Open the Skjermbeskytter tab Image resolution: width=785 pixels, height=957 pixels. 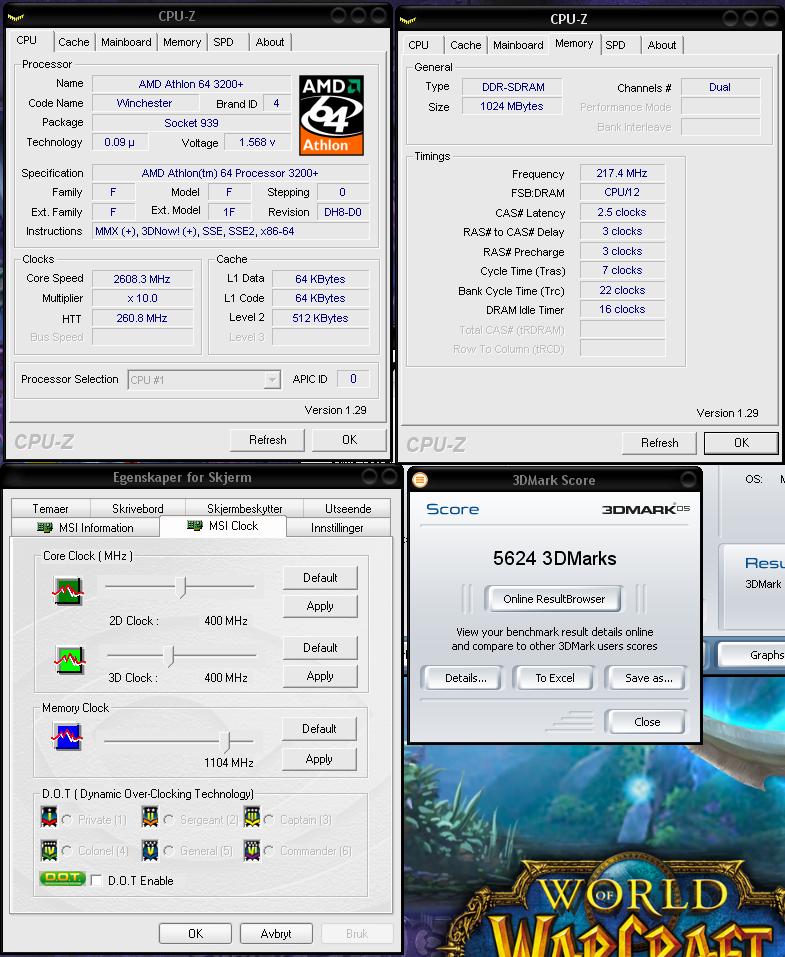(244, 508)
